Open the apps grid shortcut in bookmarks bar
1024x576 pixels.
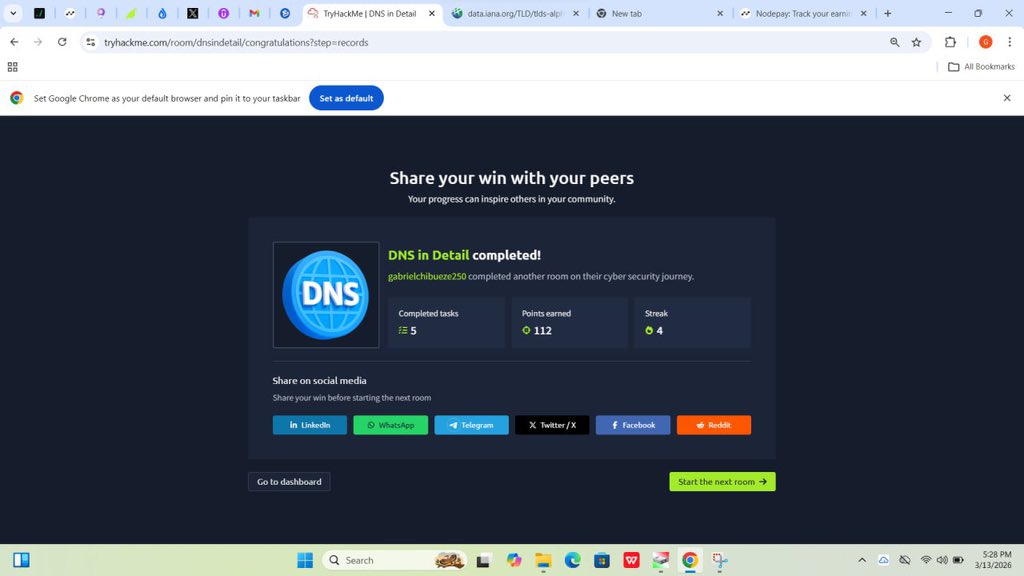(12, 67)
